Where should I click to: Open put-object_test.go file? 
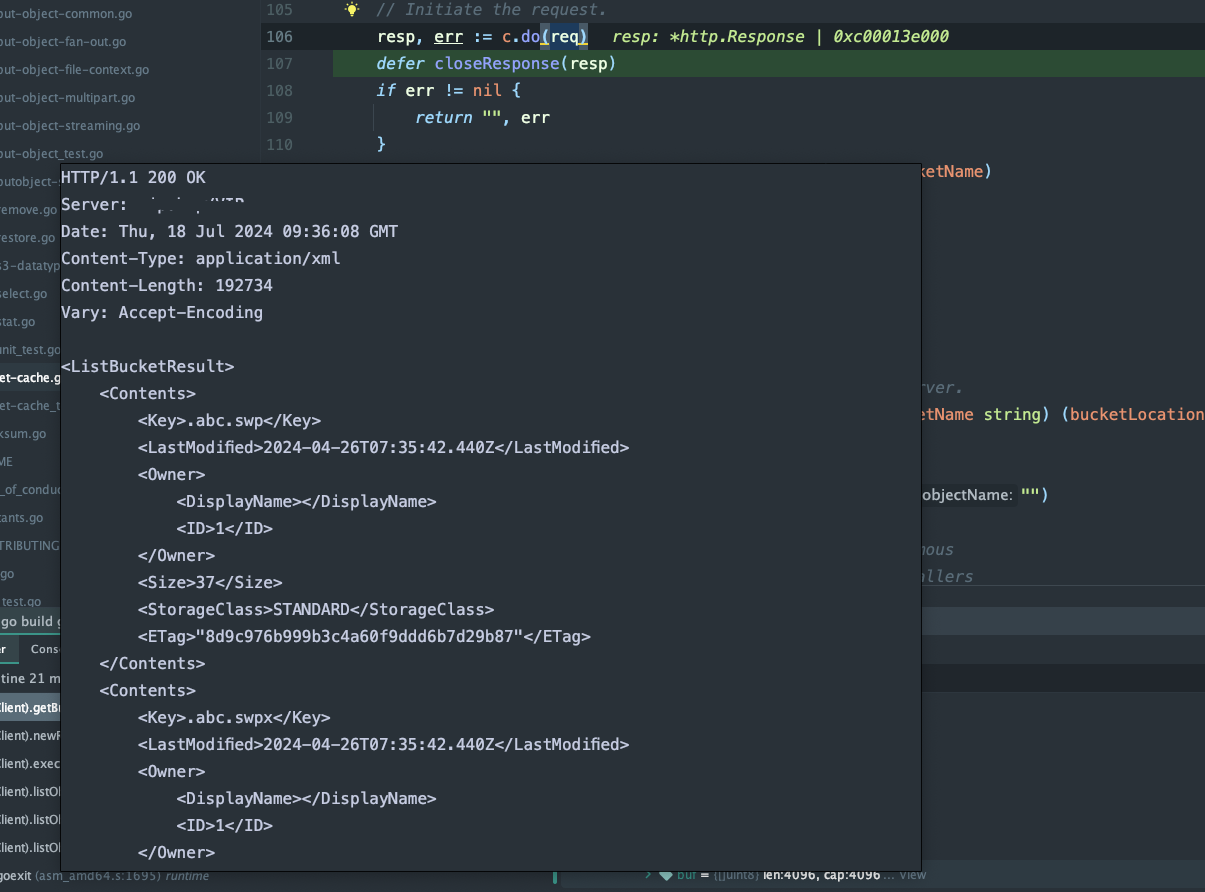coord(52,154)
